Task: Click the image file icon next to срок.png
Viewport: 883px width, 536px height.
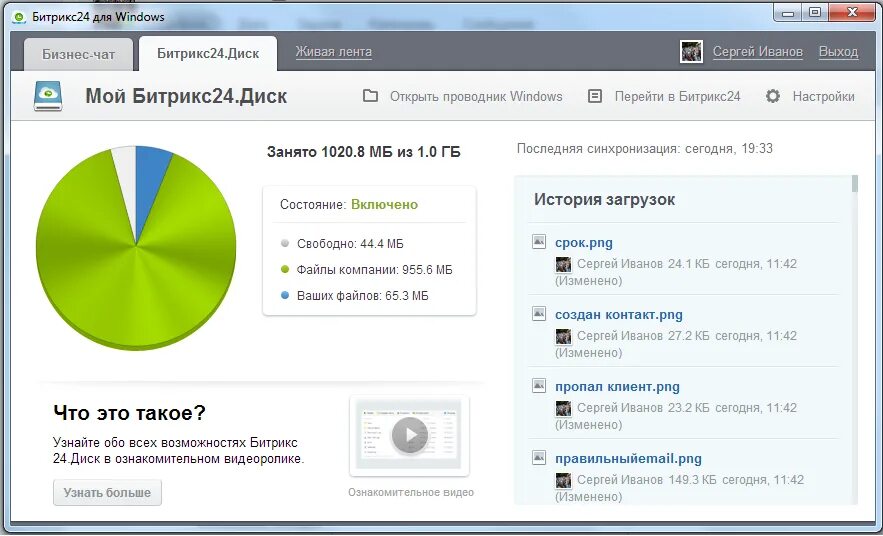Action: [x=539, y=242]
